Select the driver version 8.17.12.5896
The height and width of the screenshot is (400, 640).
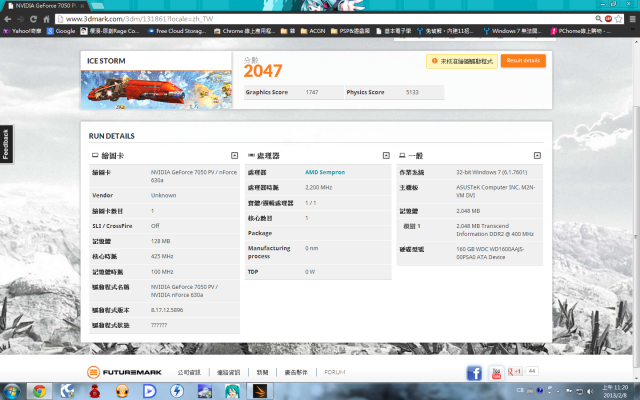167,310
